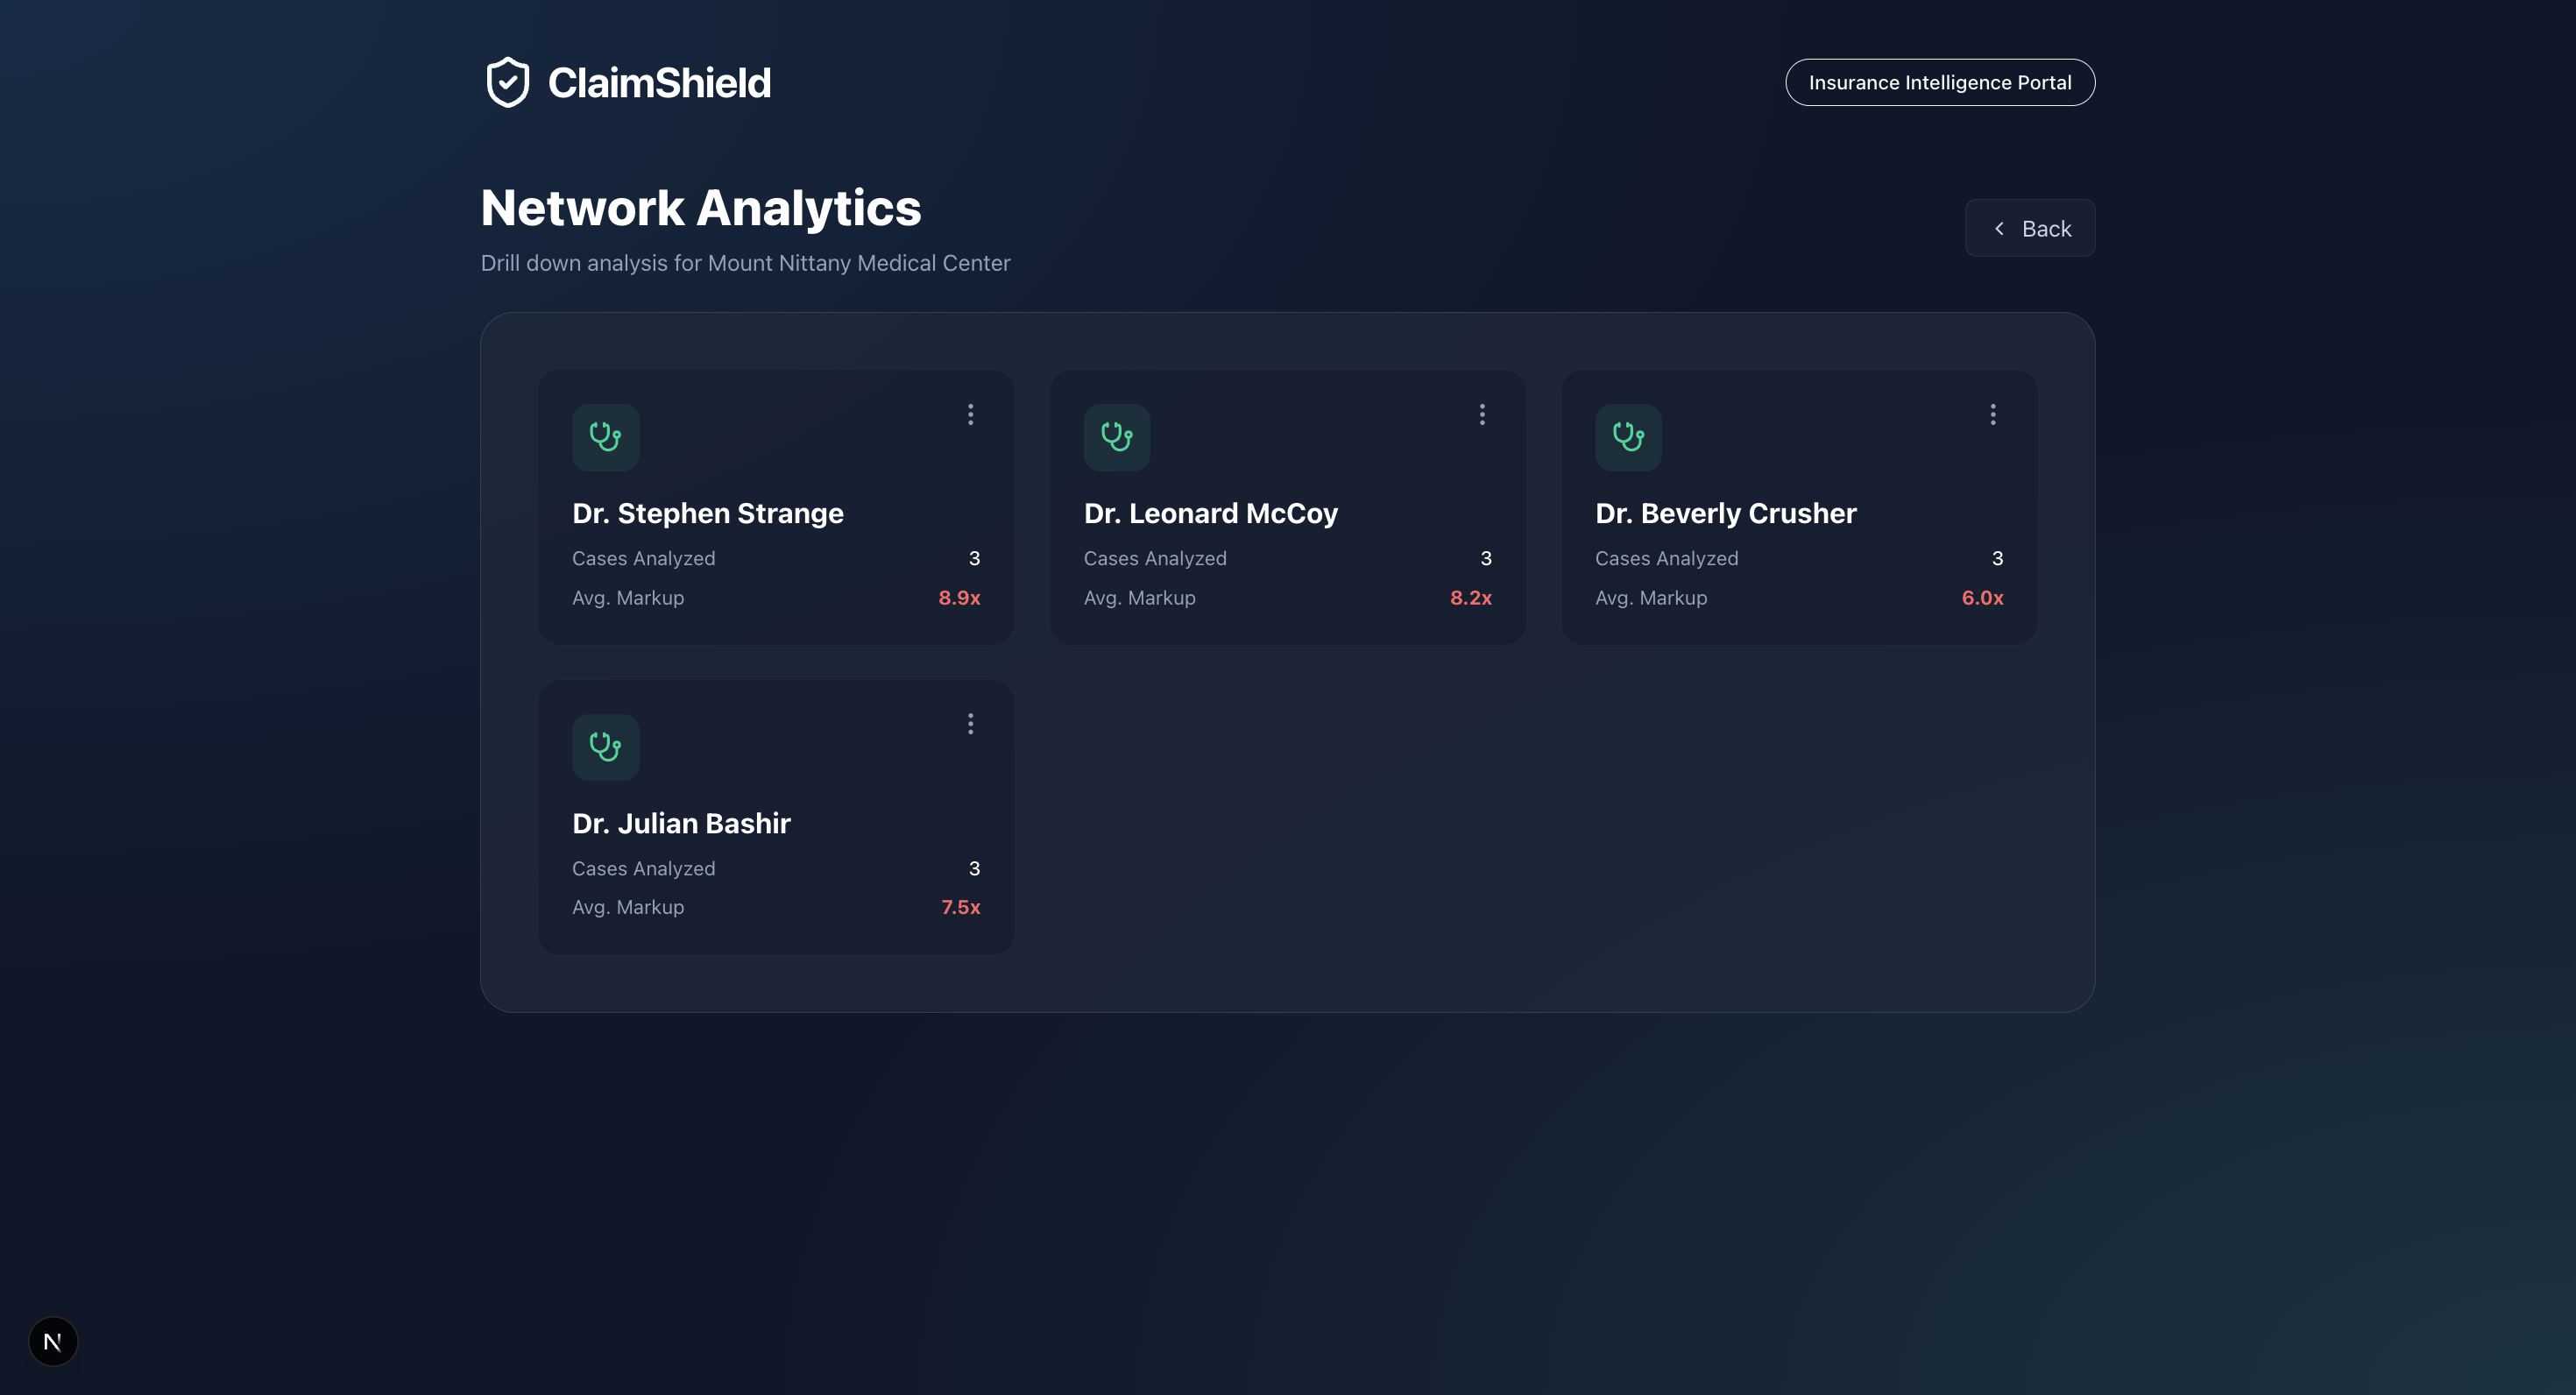
Task: Select the Dr. Stephen Strange name heading
Action: click(x=707, y=513)
